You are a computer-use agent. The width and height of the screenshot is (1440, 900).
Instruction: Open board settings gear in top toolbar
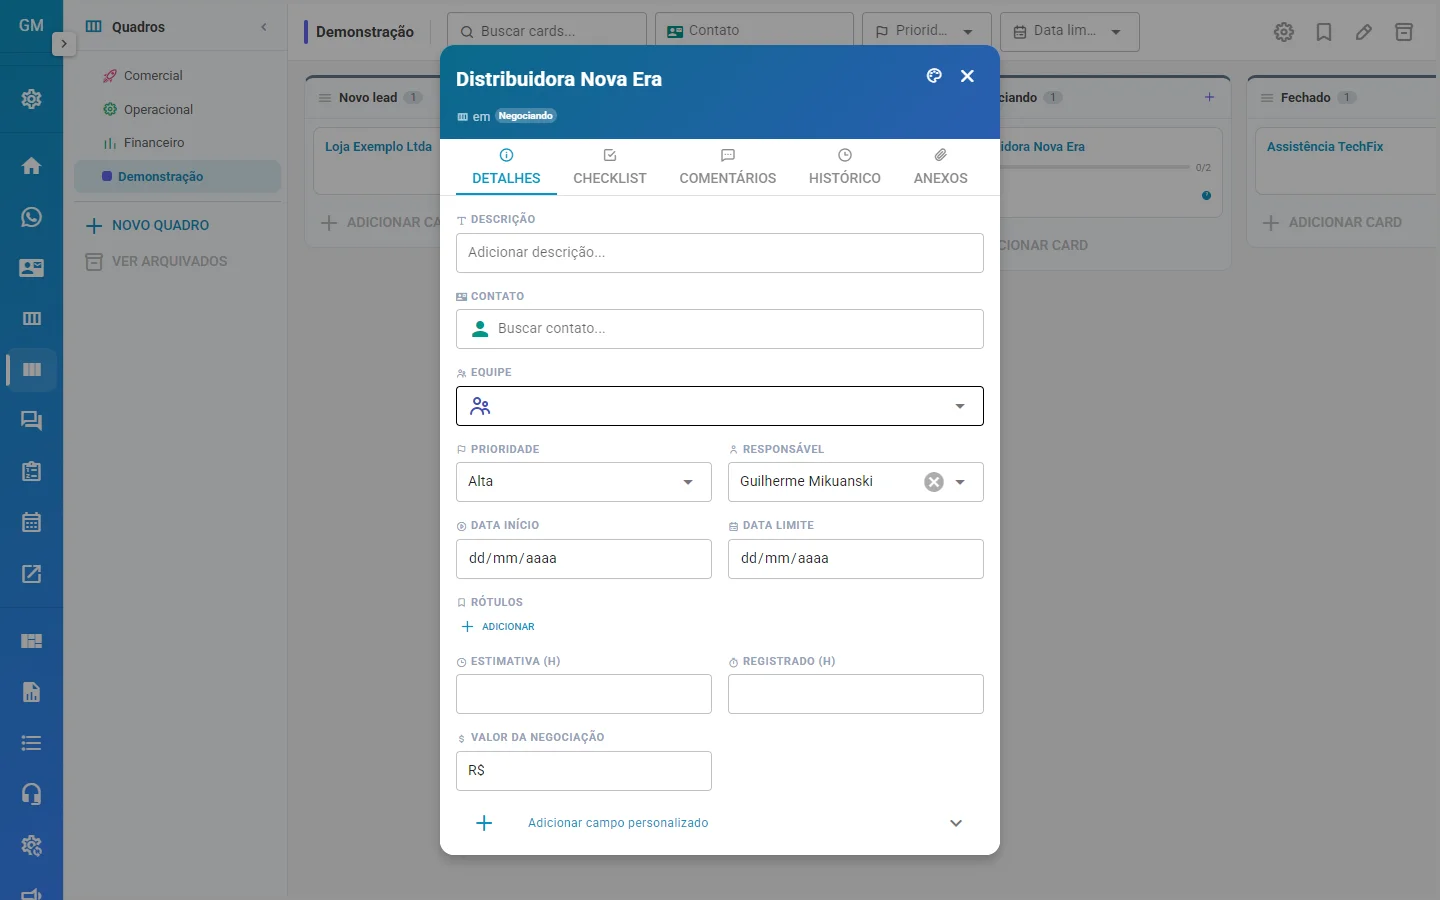pyautogui.click(x=1284, y=32)
